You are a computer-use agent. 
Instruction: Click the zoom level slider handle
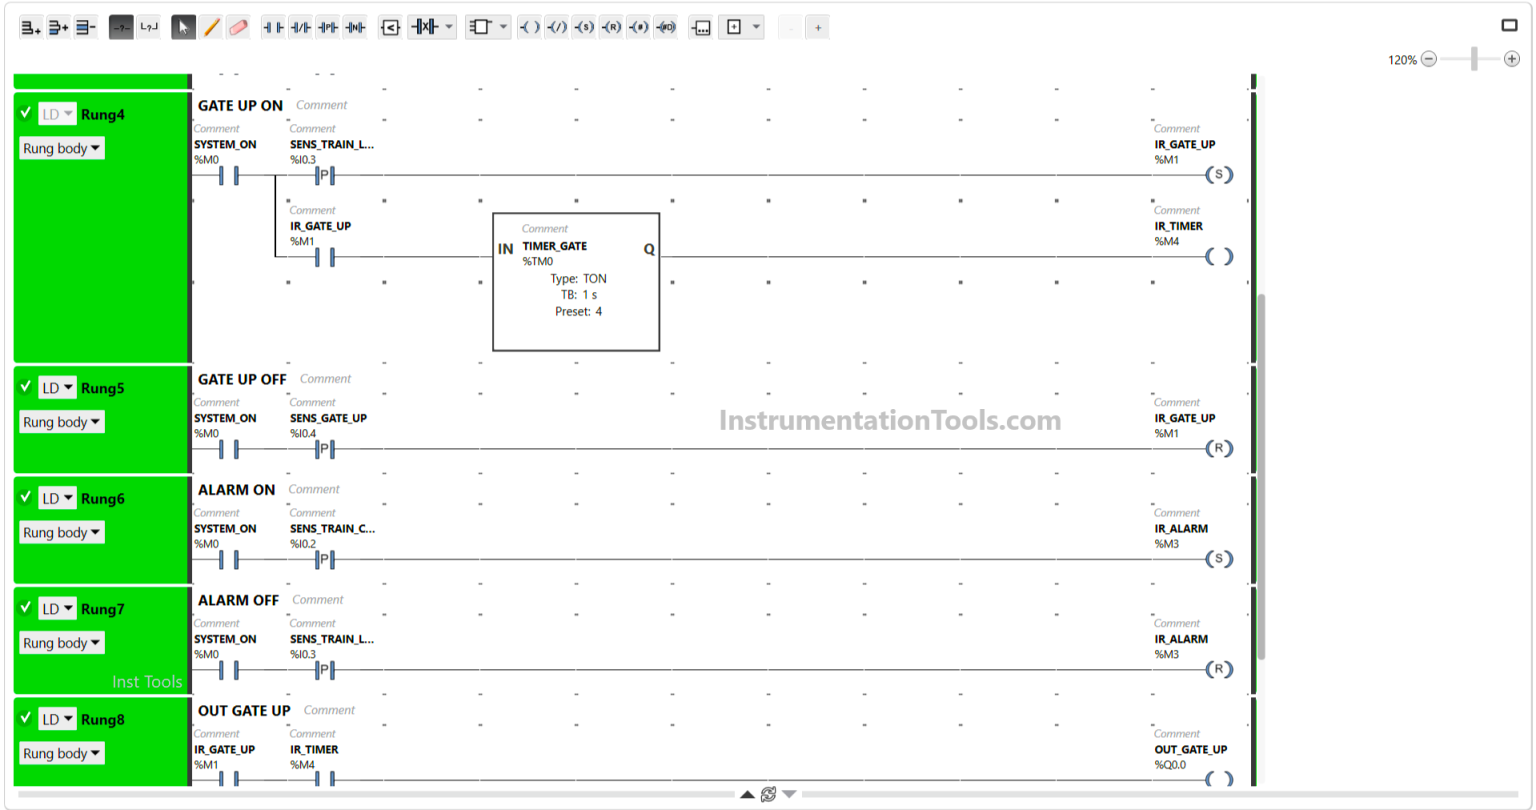point(1474,59)
